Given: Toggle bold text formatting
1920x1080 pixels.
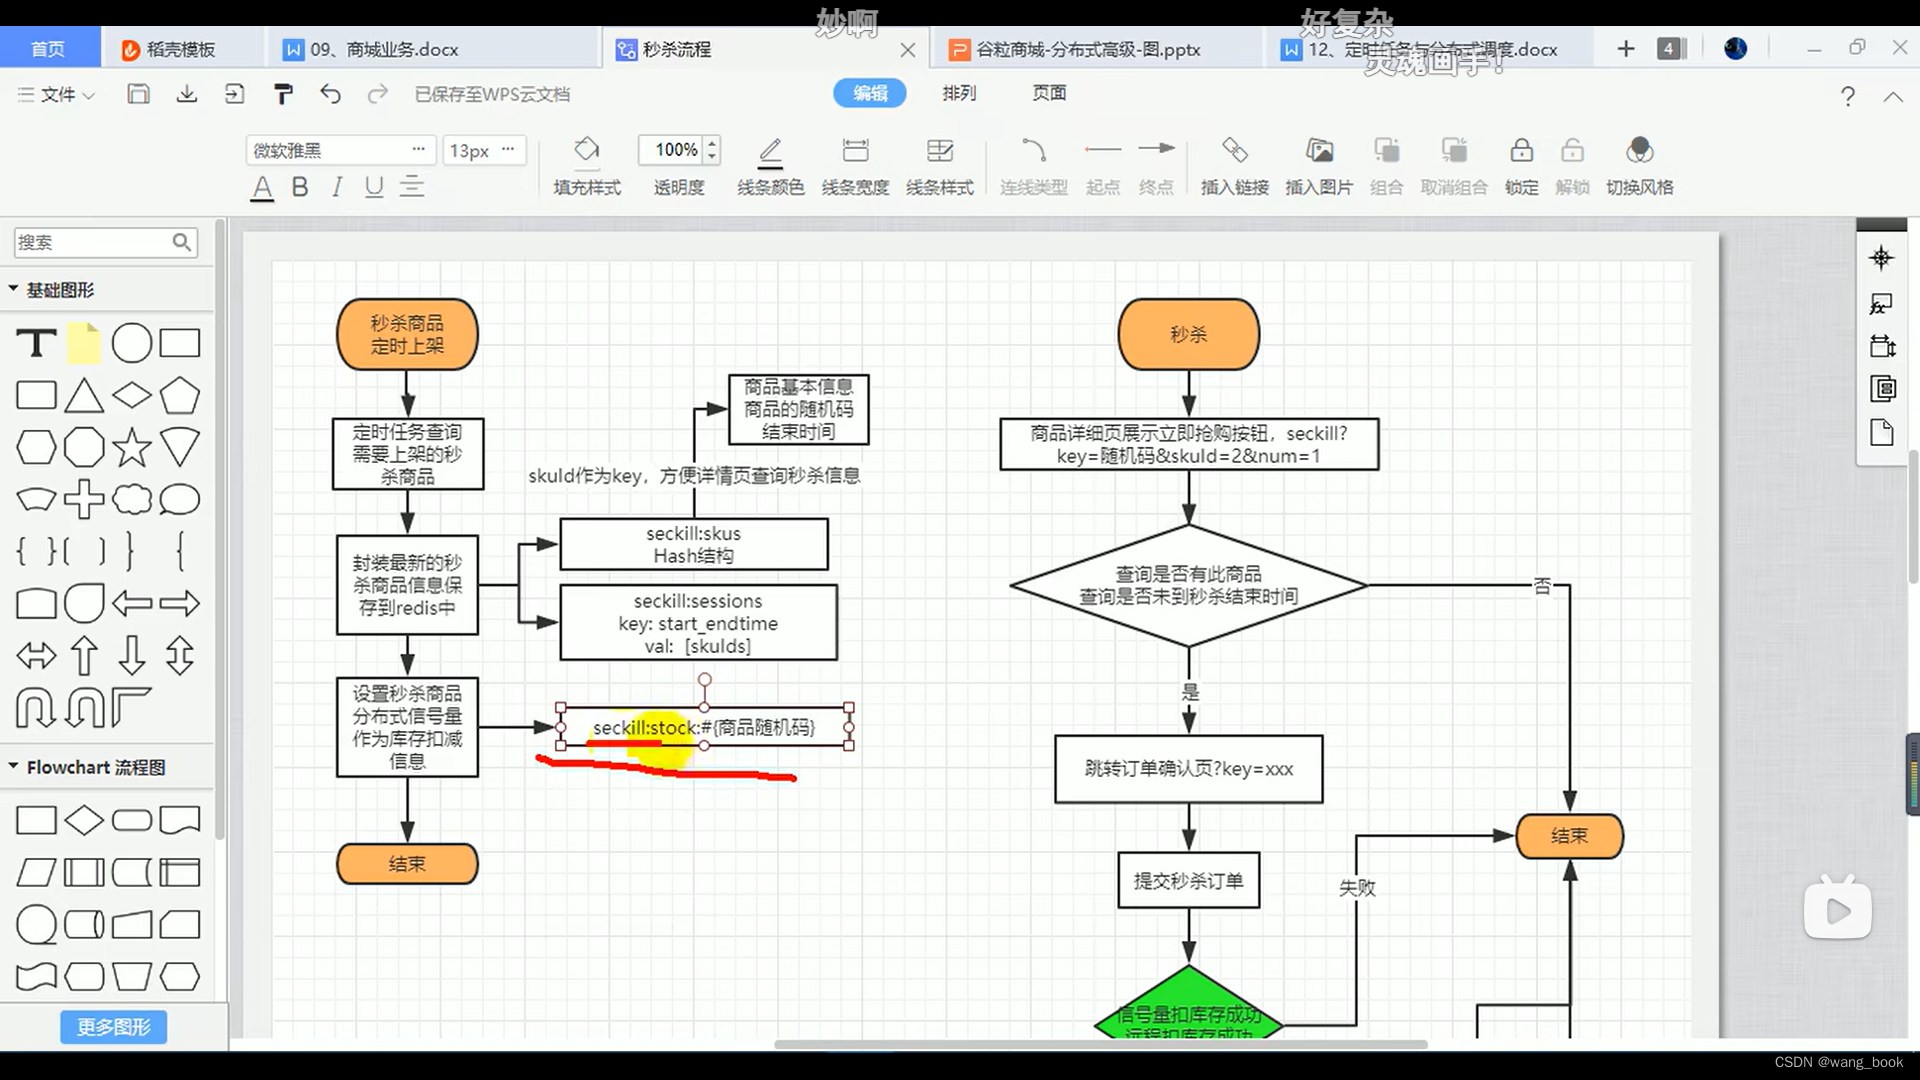Looking at the screenshot, I should coord(299,187).
